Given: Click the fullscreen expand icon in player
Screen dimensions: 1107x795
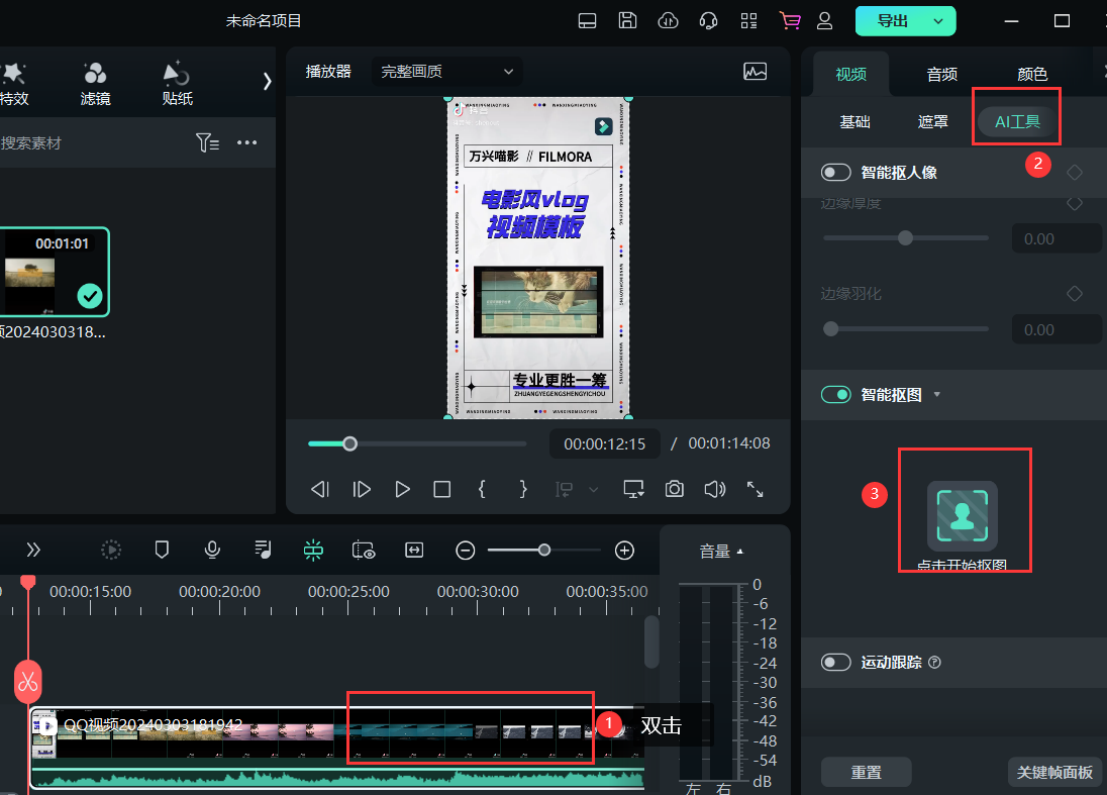Looking at the screenshot, I should tap(755, 489).
